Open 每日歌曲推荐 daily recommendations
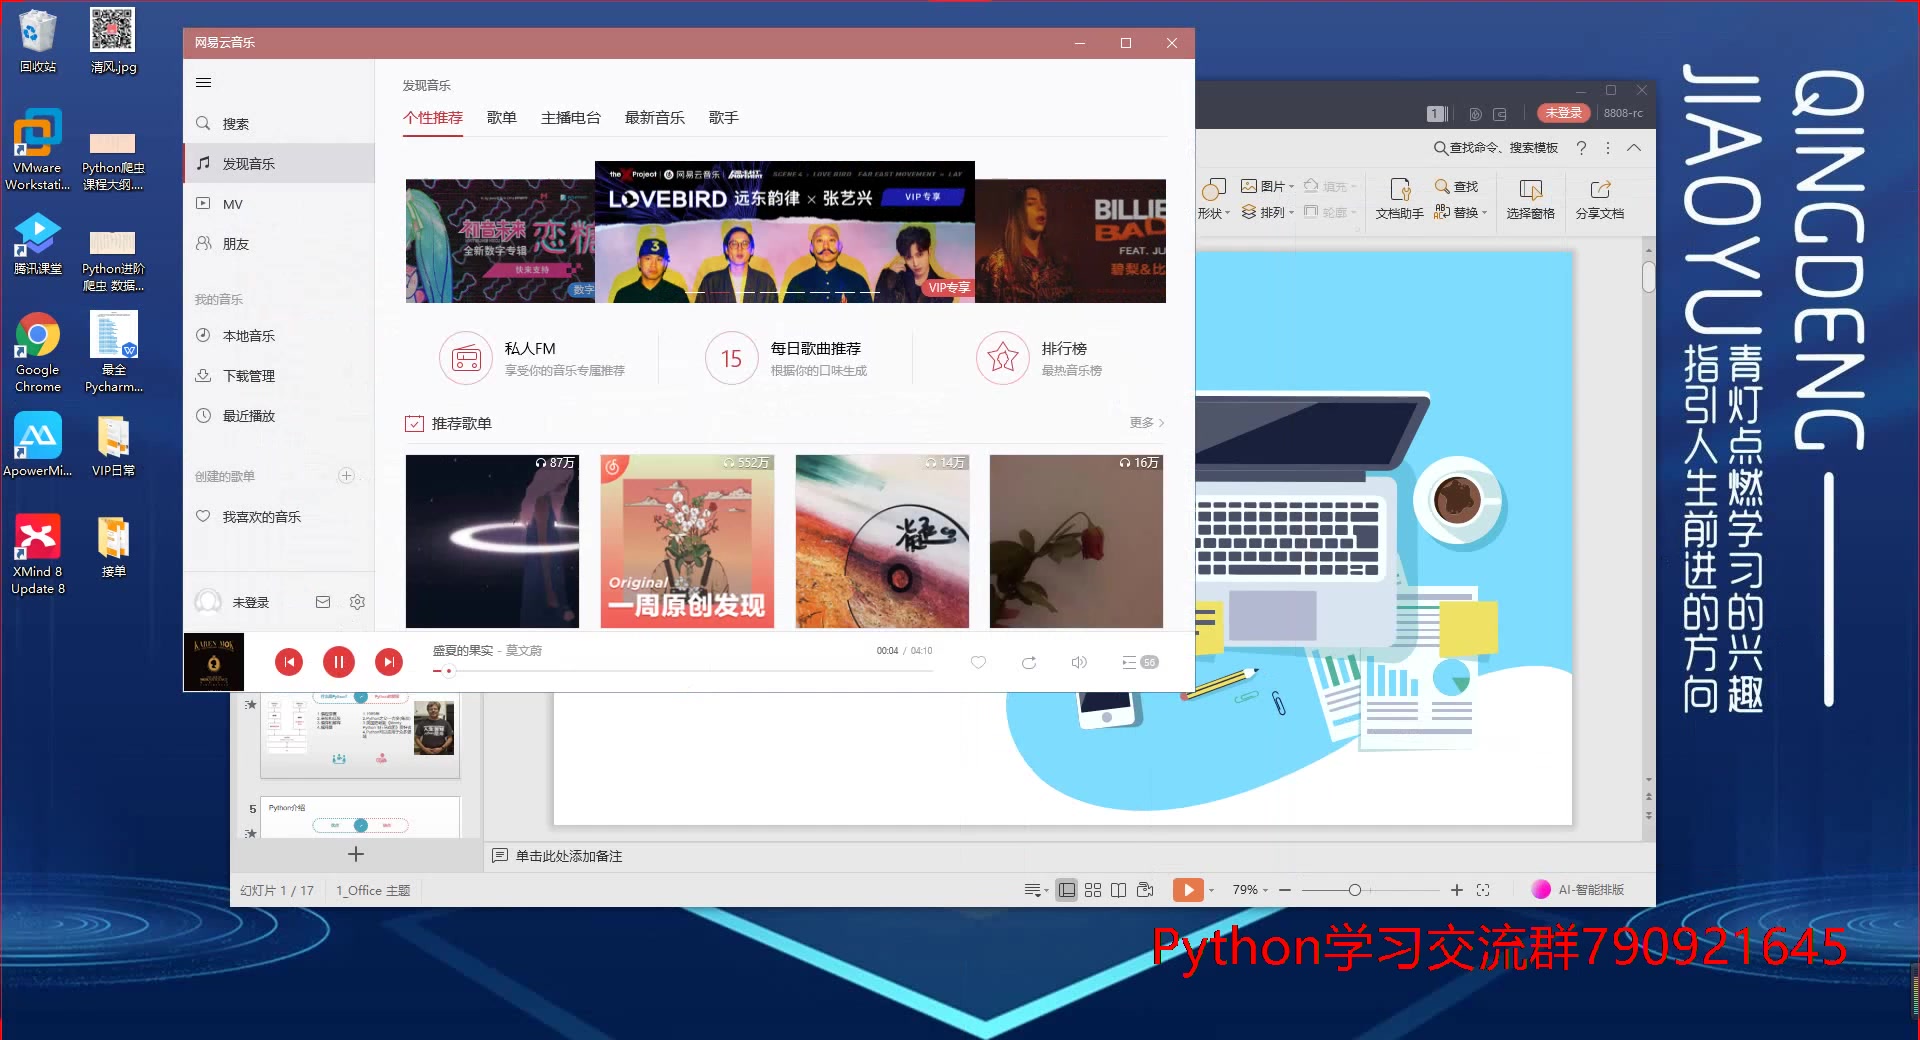Screen dimensions: 1920x1040 787,358
